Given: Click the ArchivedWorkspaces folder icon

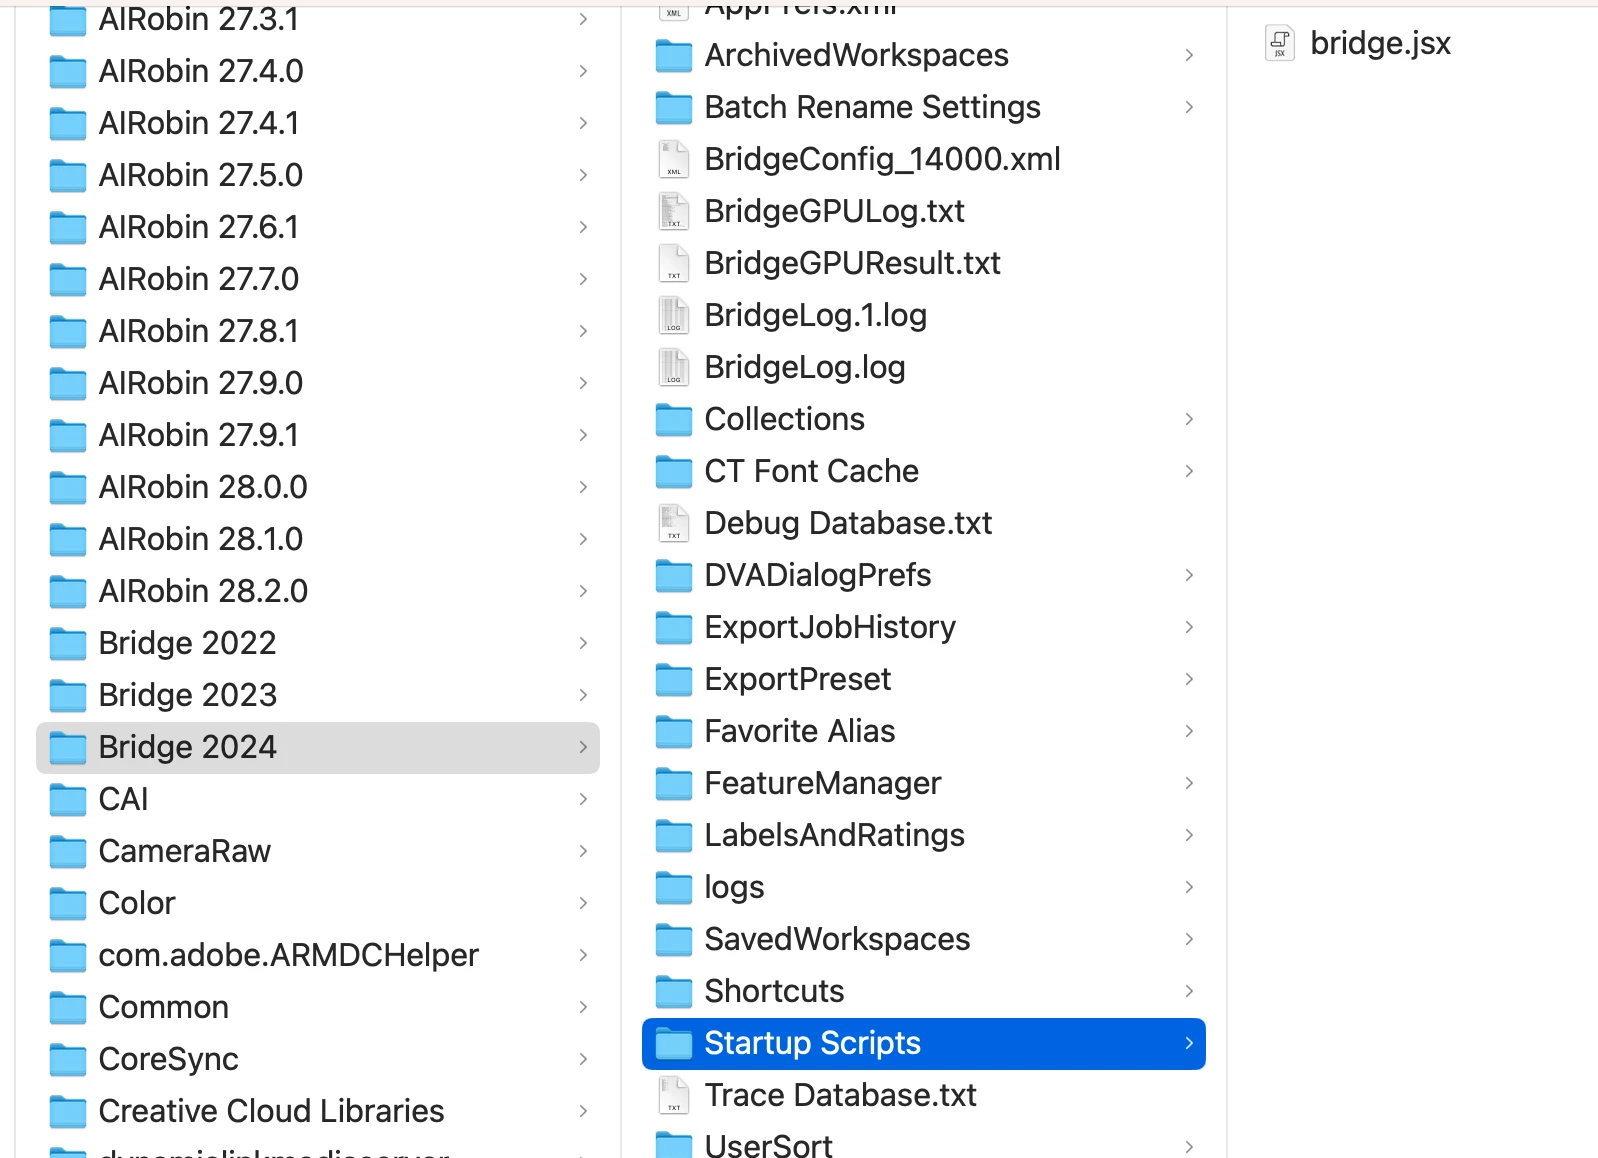Looking at the screenshot, I should 673,56.
